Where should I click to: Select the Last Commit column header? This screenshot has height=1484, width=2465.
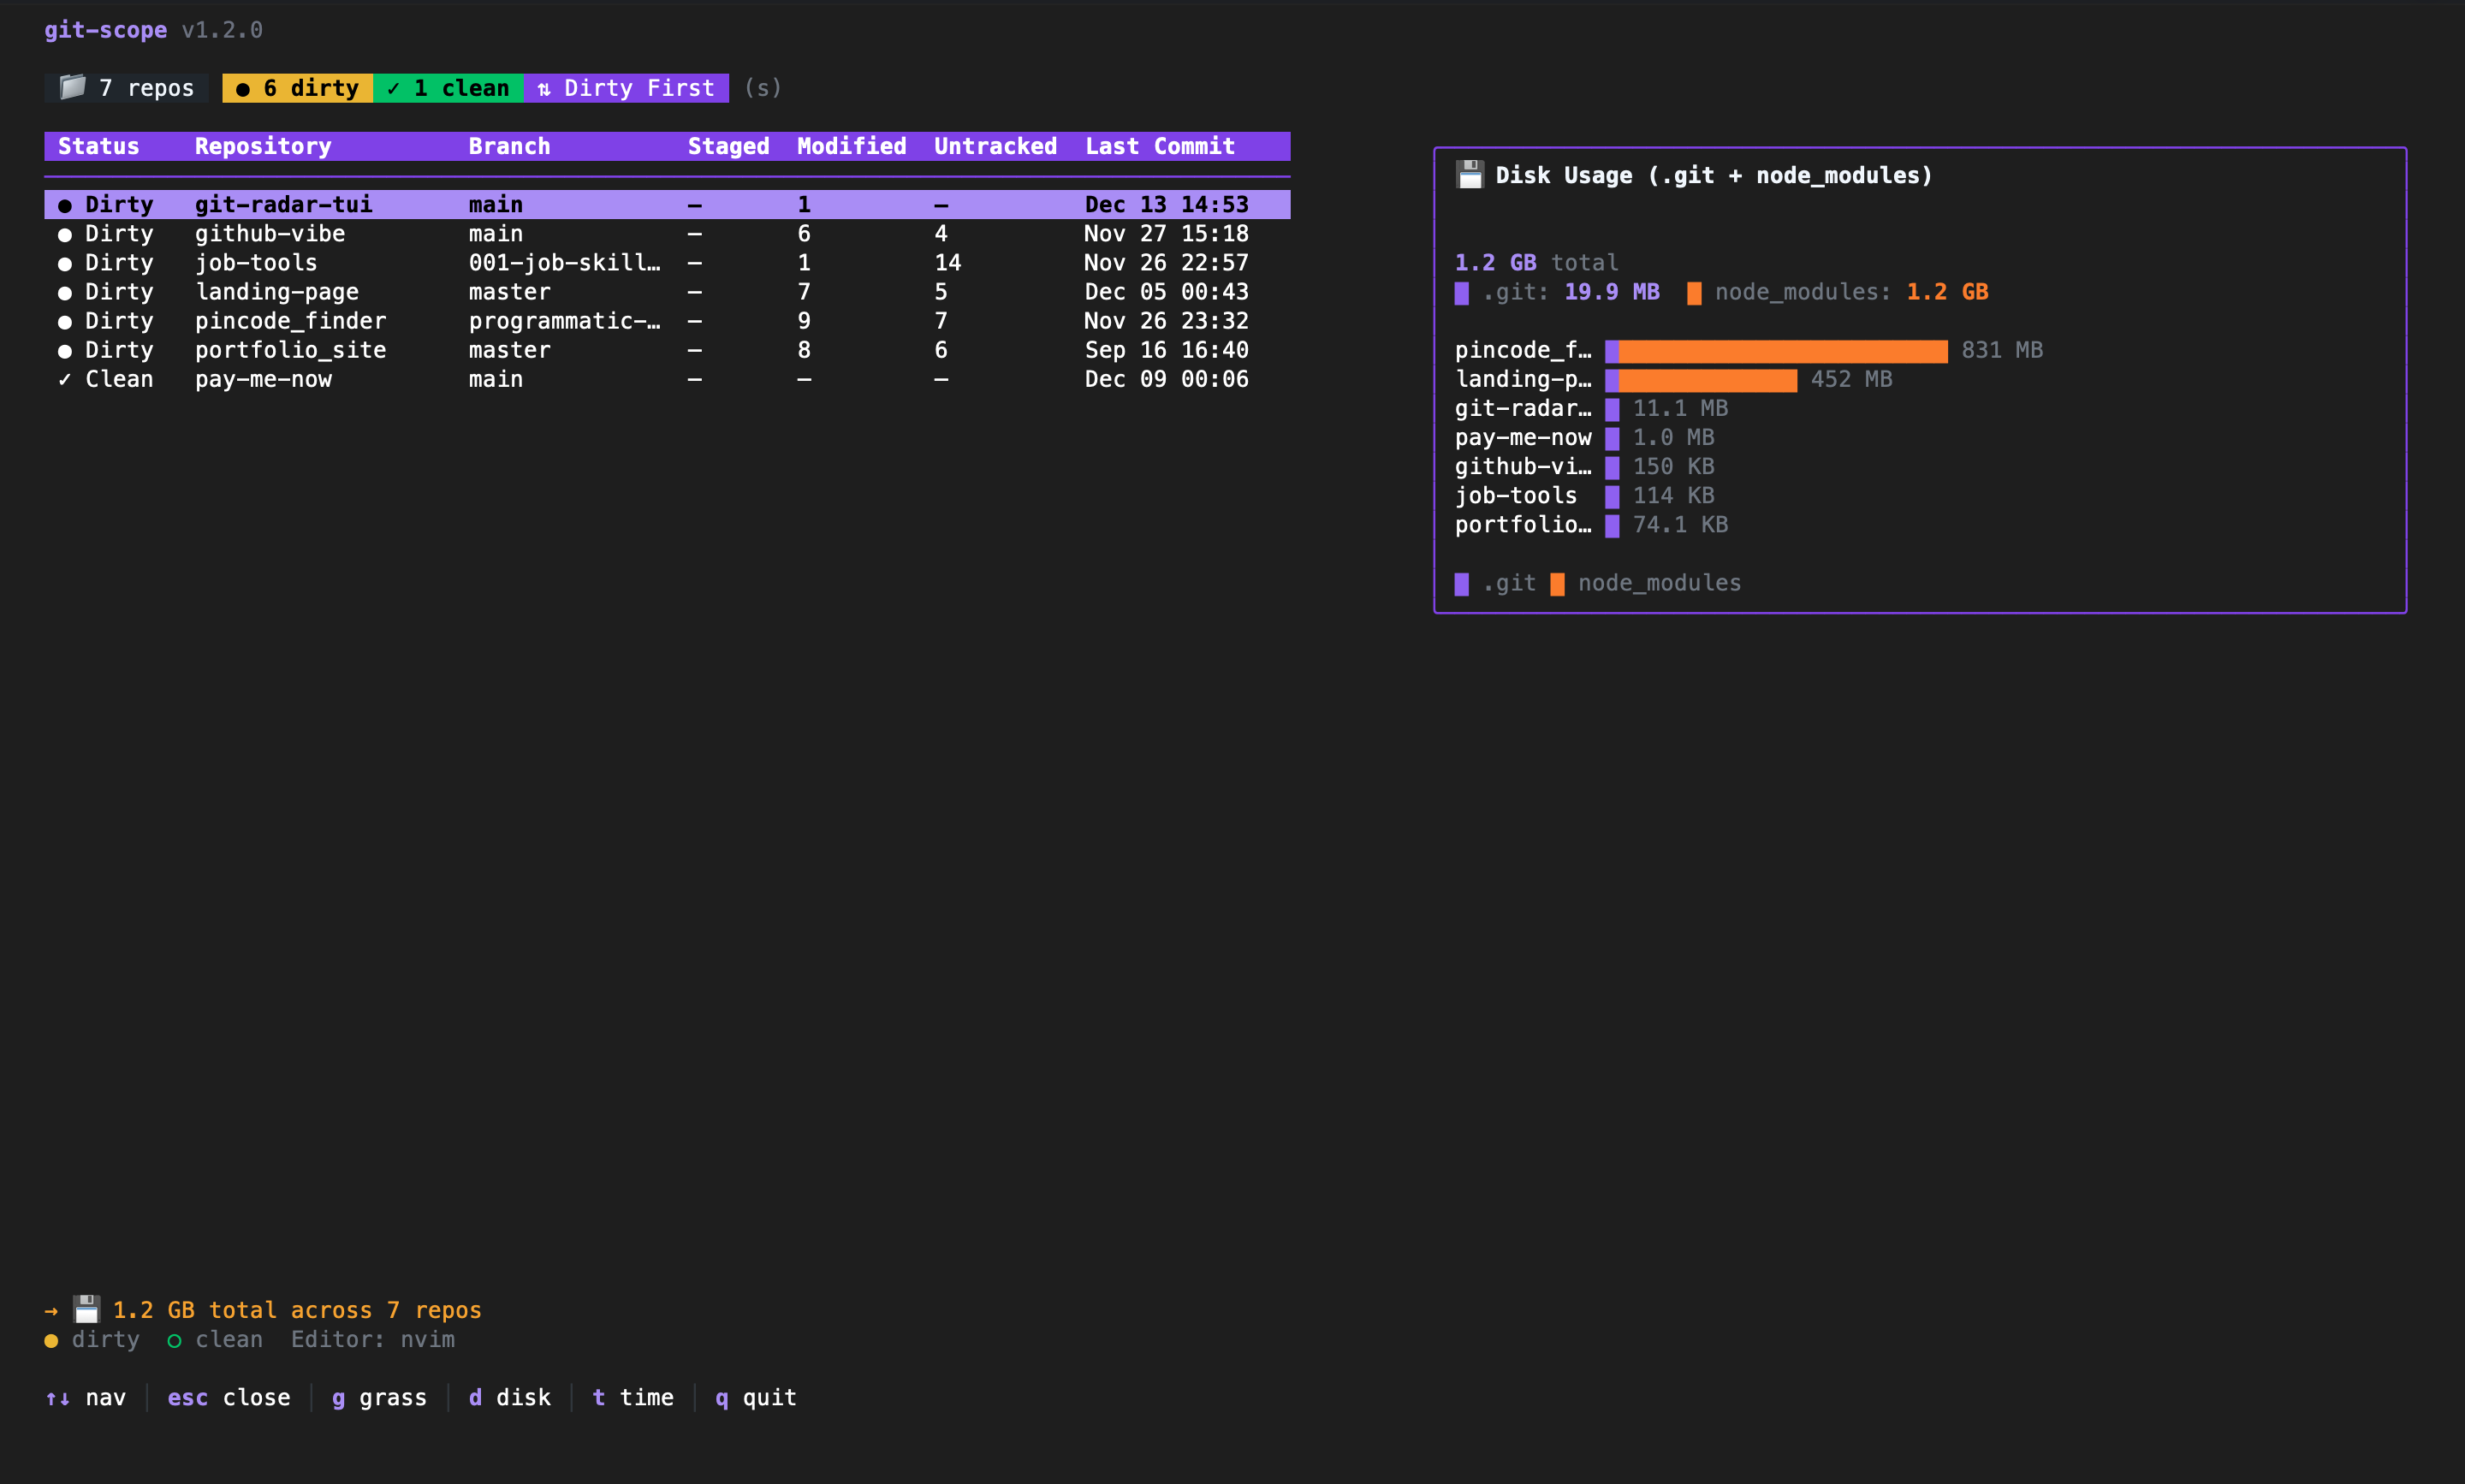1160,146
